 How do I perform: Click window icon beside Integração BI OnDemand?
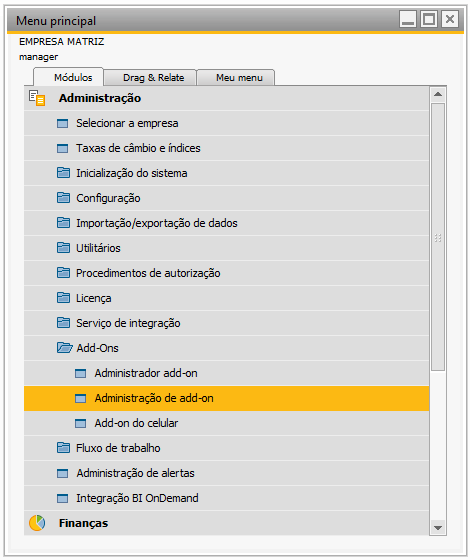[x=62, y=499]
